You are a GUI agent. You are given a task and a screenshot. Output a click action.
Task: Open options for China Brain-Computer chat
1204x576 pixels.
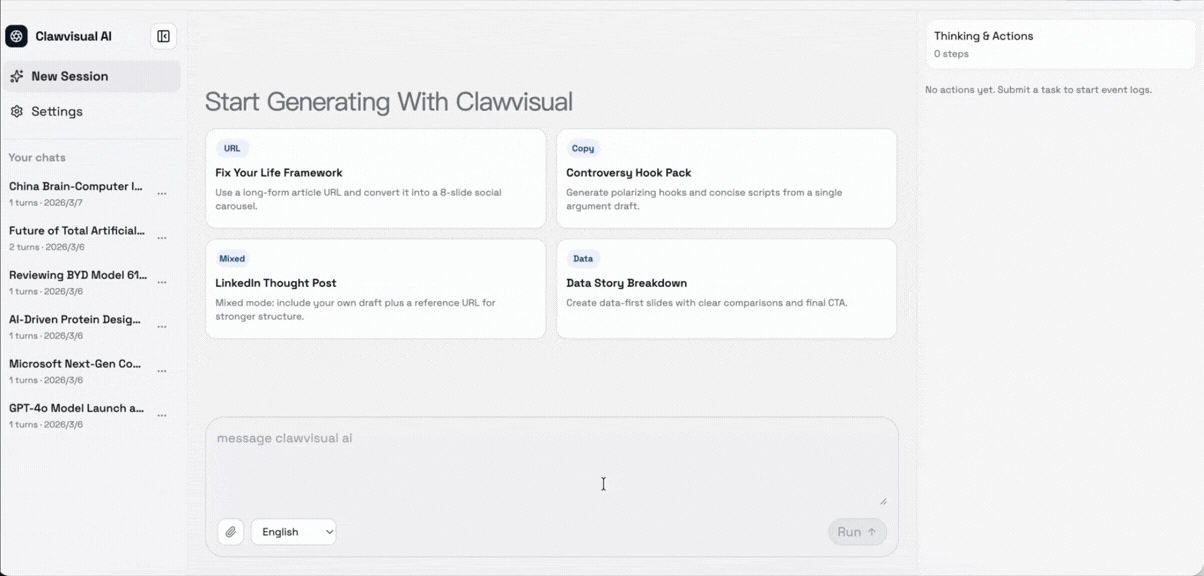click(162, 194)
